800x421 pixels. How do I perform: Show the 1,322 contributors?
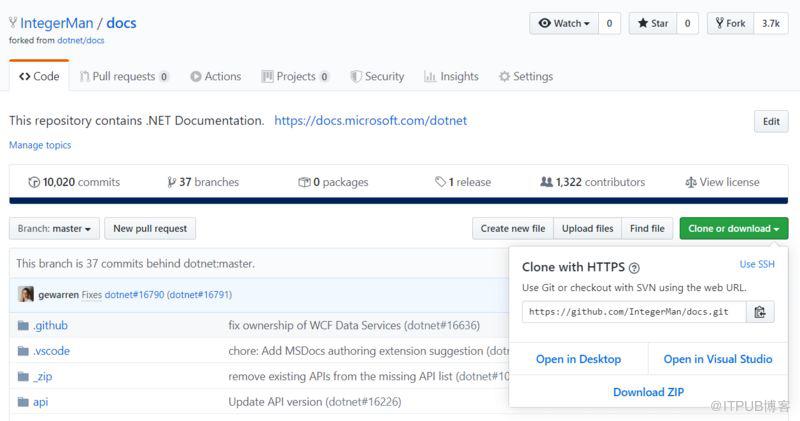593,182
